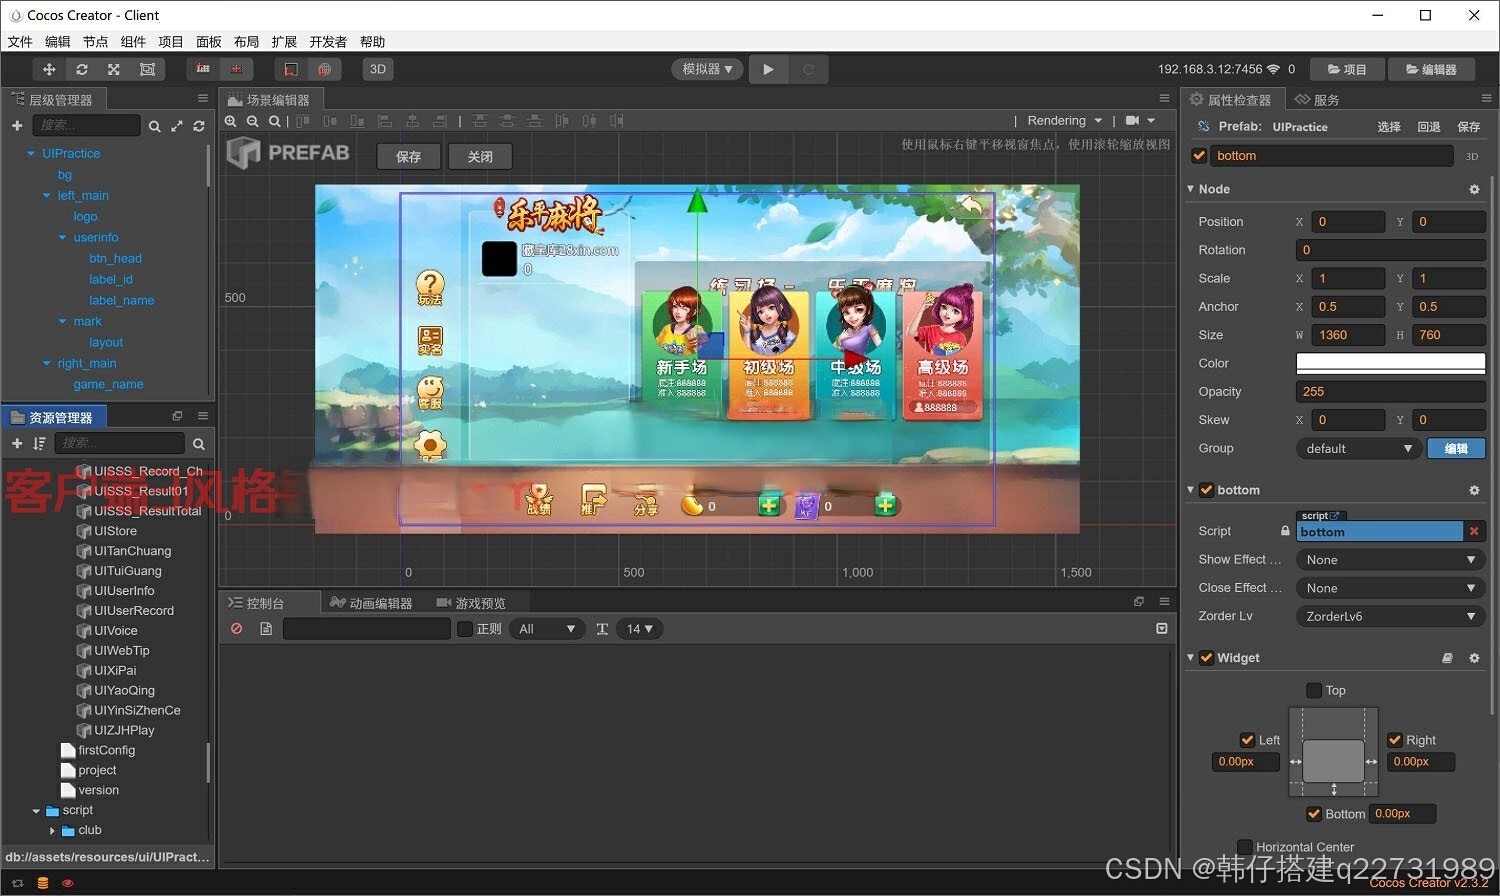1500x896 pixels.
Task: Create new asset with plus icon
Action: point(17,443)
